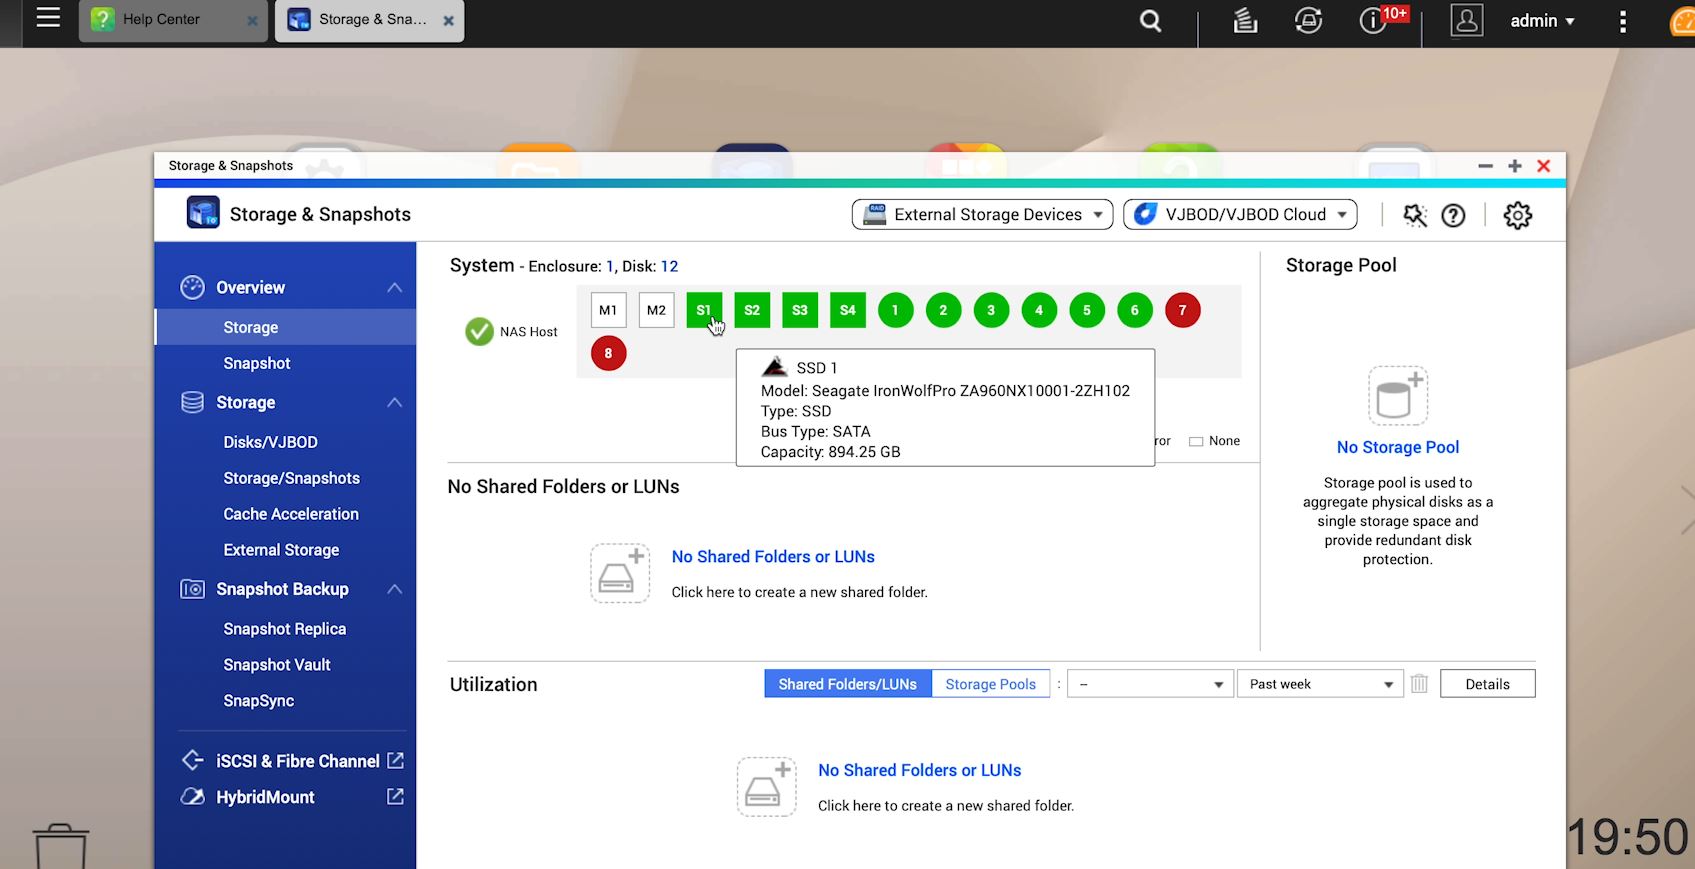Select red error disk 7
Image resolution: width=1695 pixels, height=869 pixels.
1183,310
